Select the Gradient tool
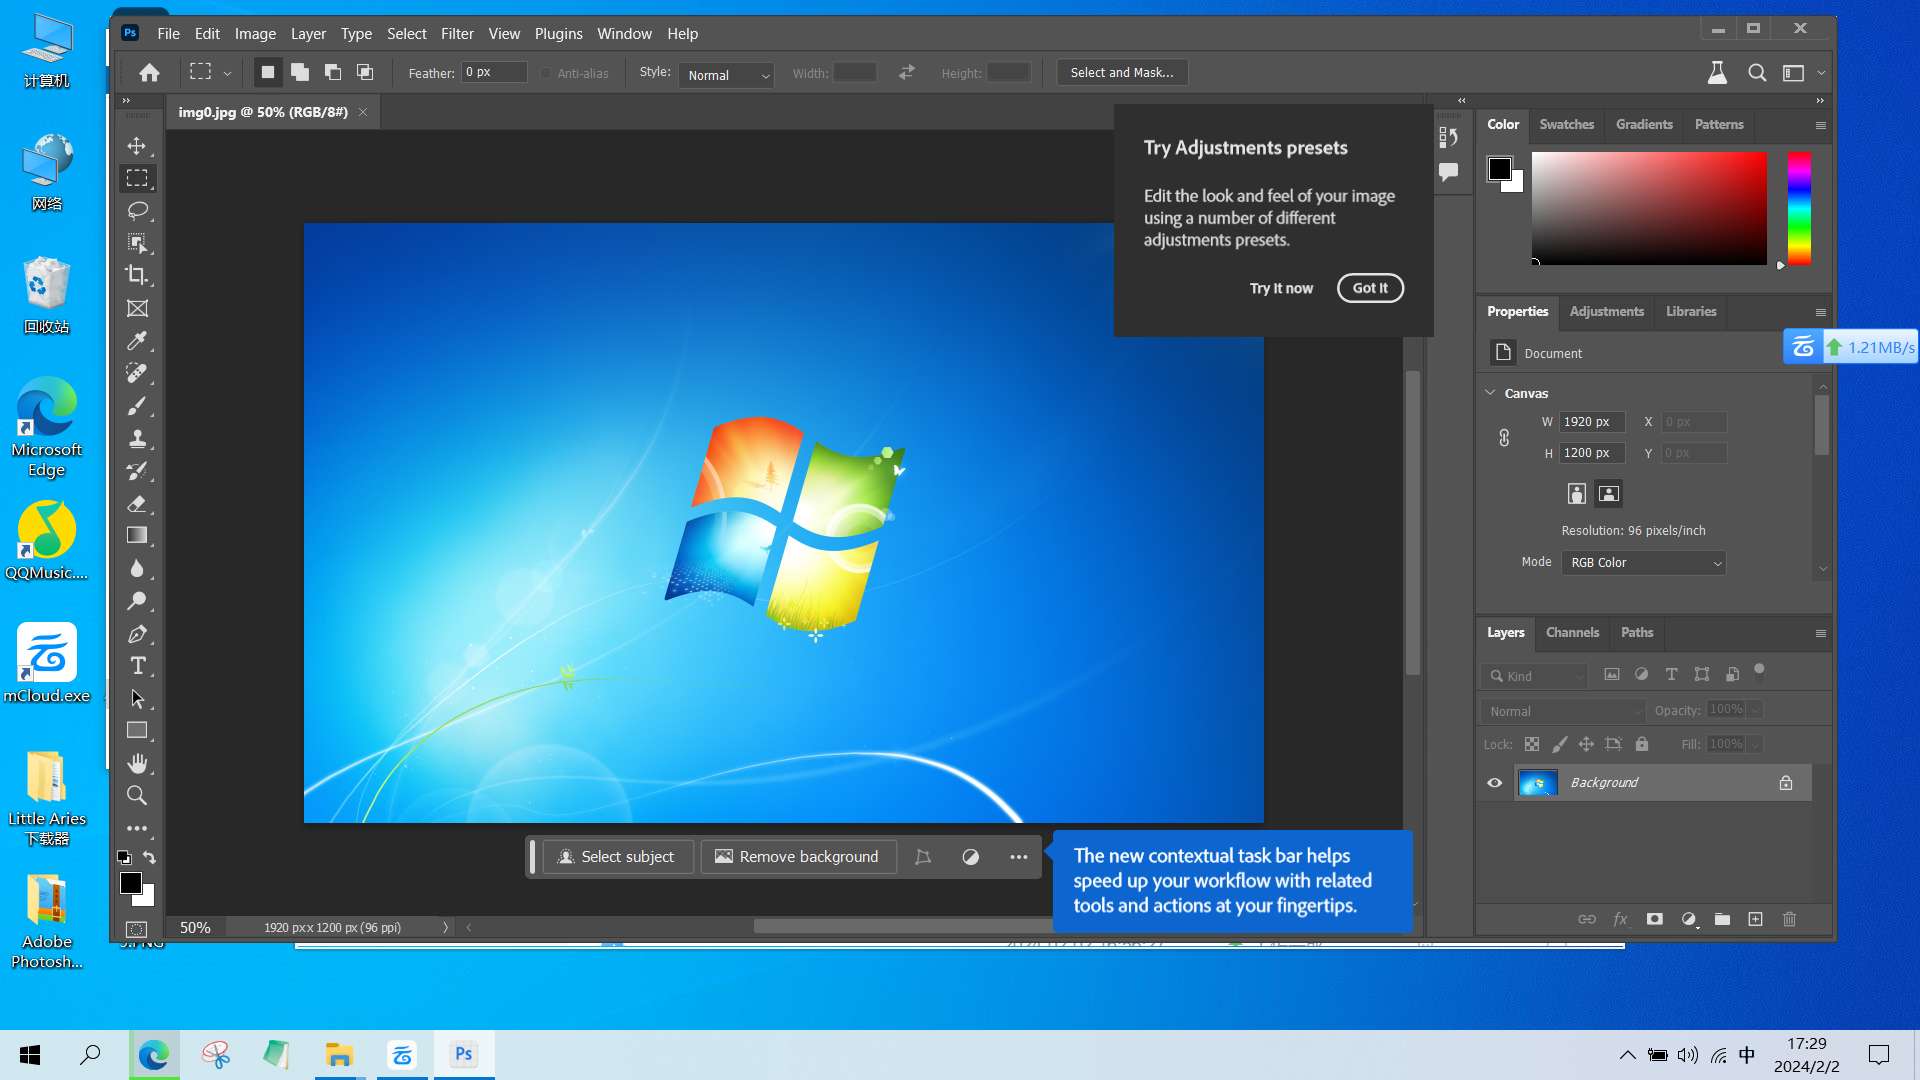 tap(137, 536)
